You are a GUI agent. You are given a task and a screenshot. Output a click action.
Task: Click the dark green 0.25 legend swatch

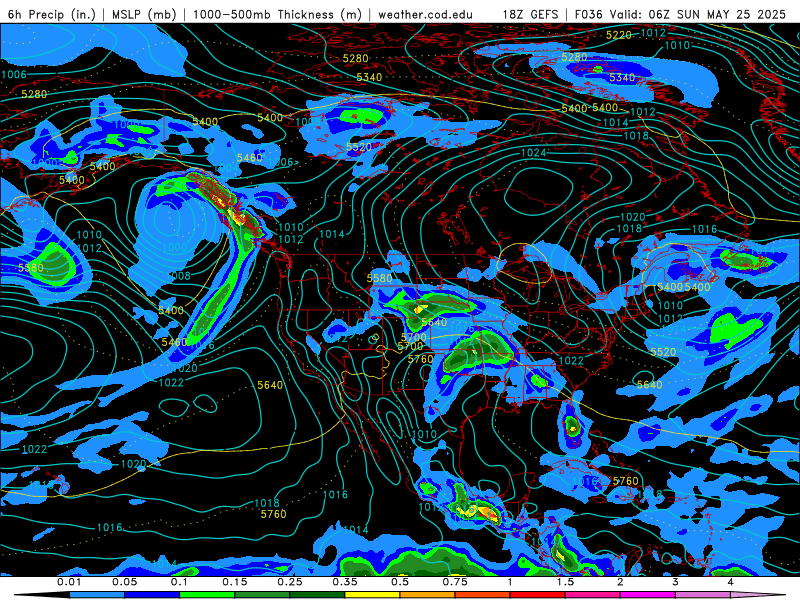point(317,595)
